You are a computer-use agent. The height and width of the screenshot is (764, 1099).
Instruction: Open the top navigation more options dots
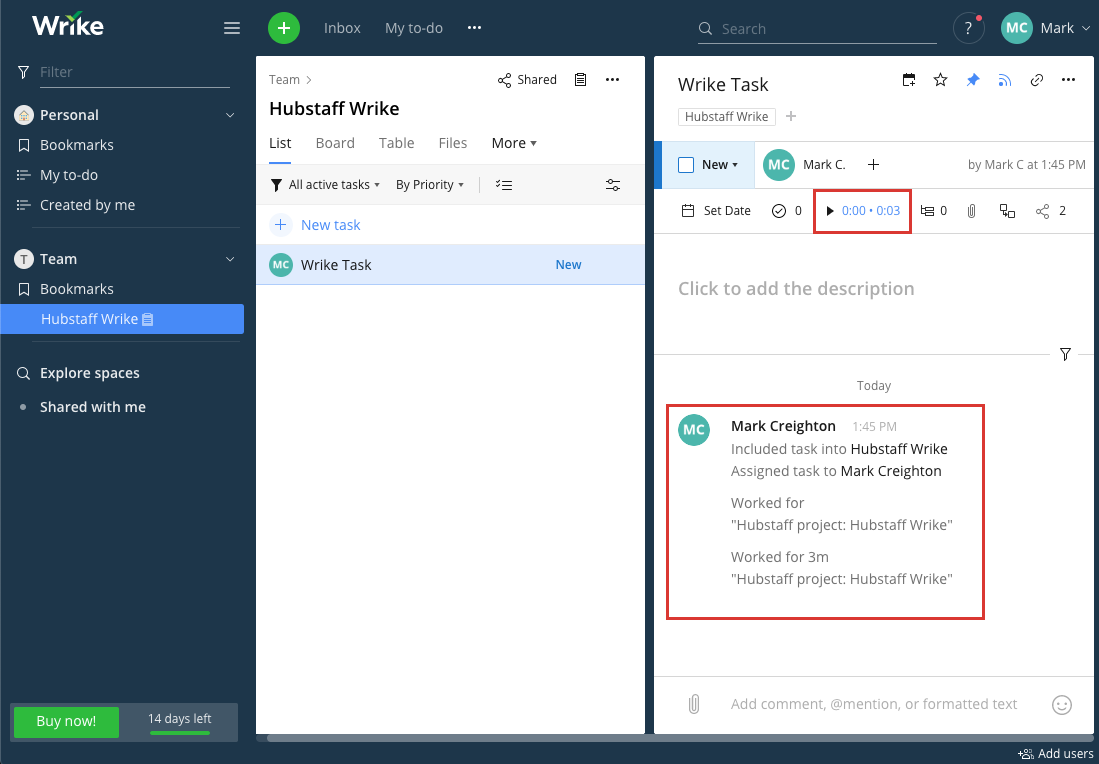pyautogui.click(x=475, y=28)
